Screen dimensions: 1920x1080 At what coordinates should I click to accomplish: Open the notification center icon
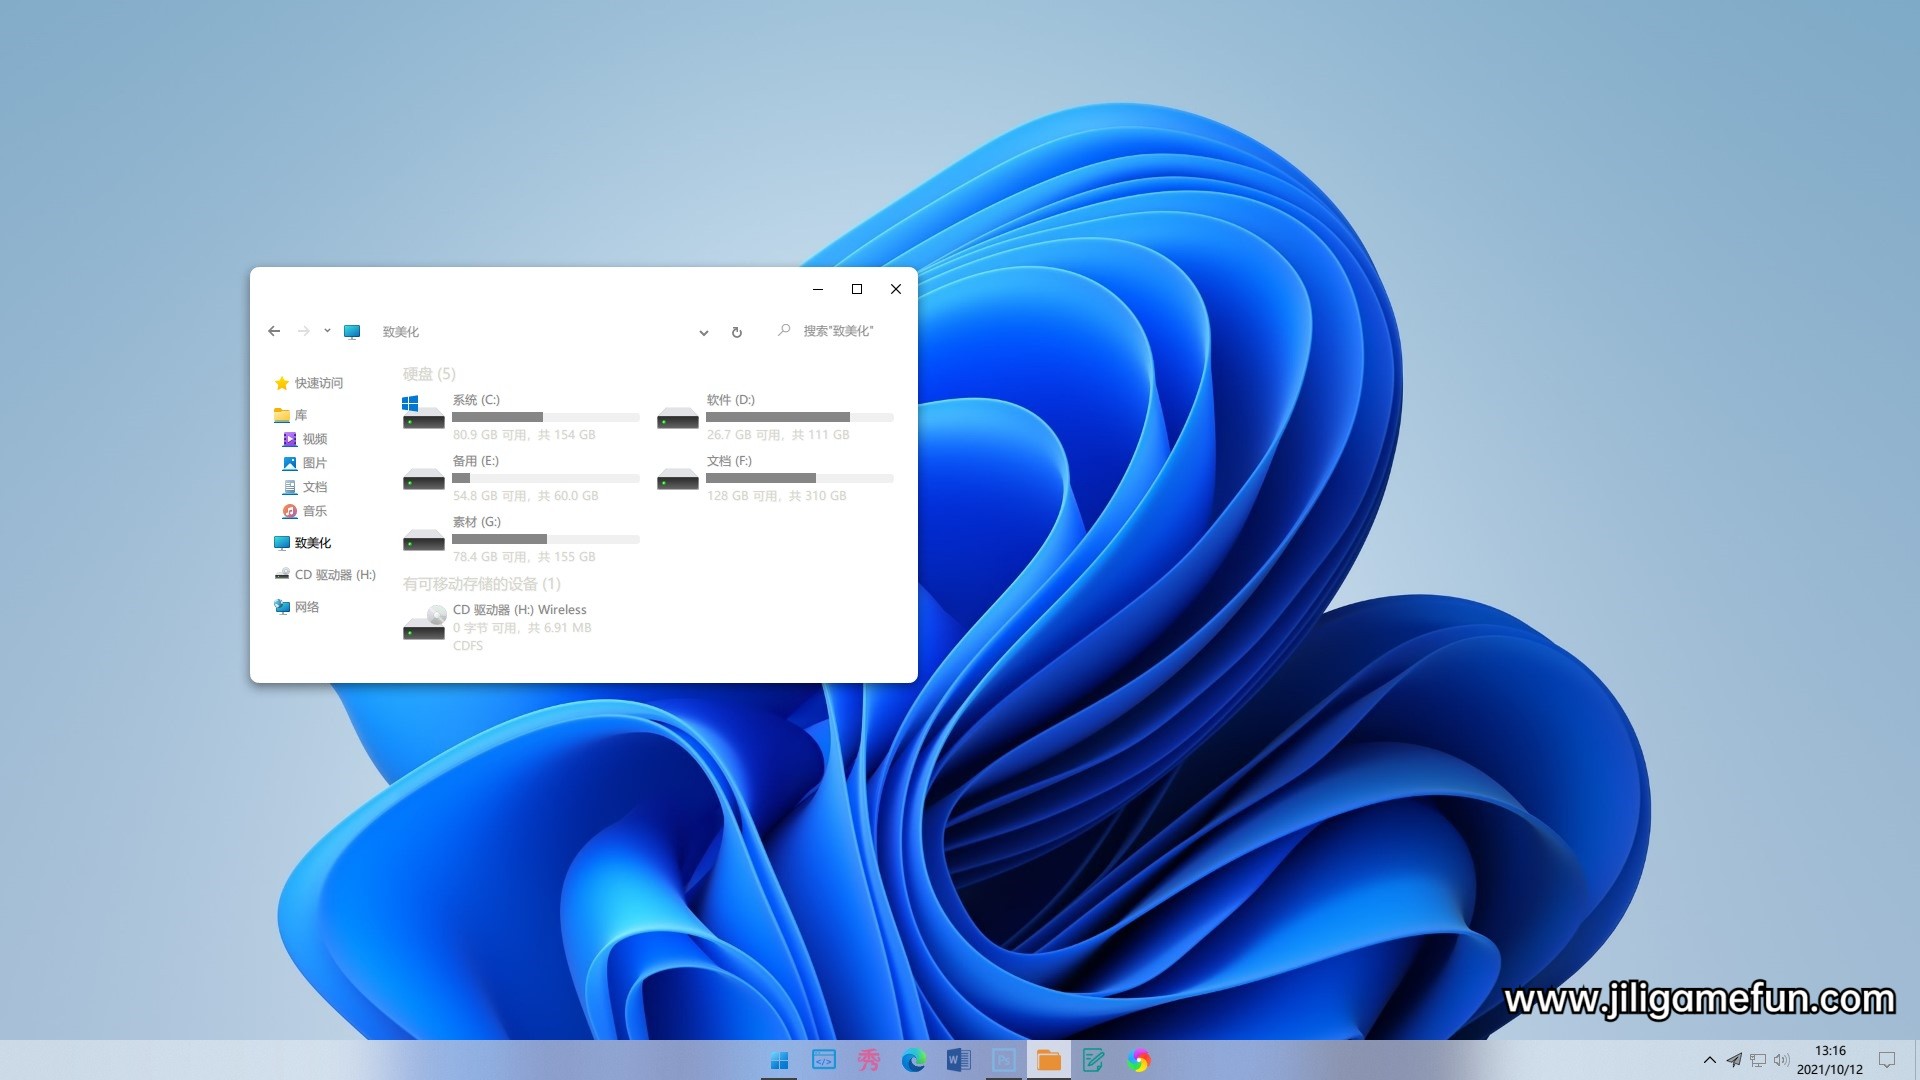[1887, 1060]
